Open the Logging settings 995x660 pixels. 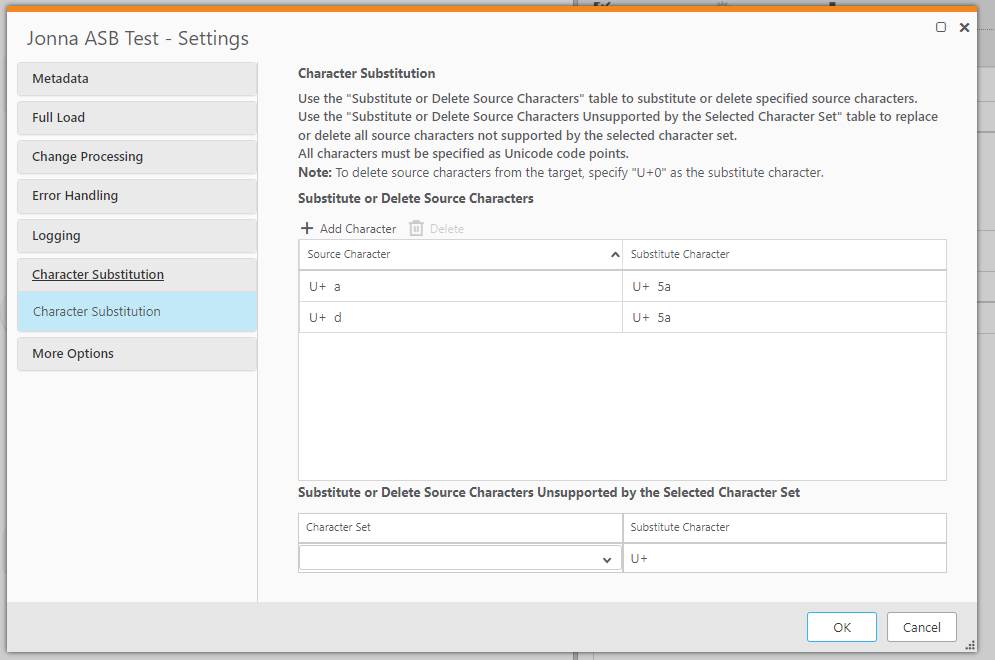click(55, 235)
